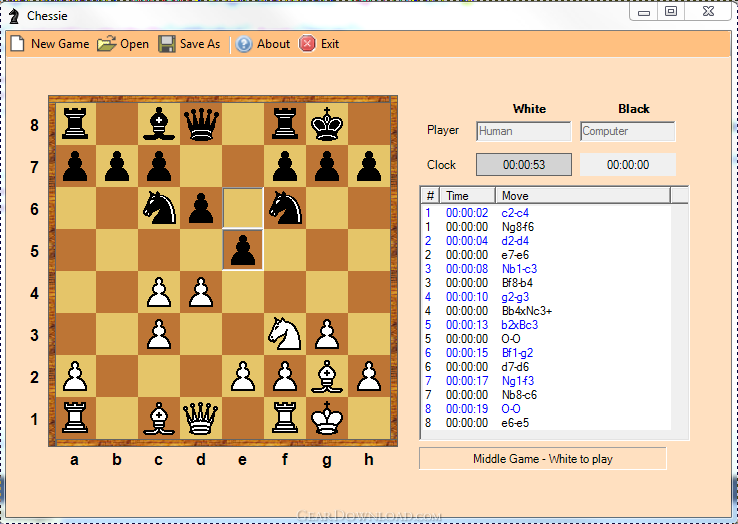Select the Bf8-b4 move row
This screenshot has height=524, width=738.
[546, 283]
